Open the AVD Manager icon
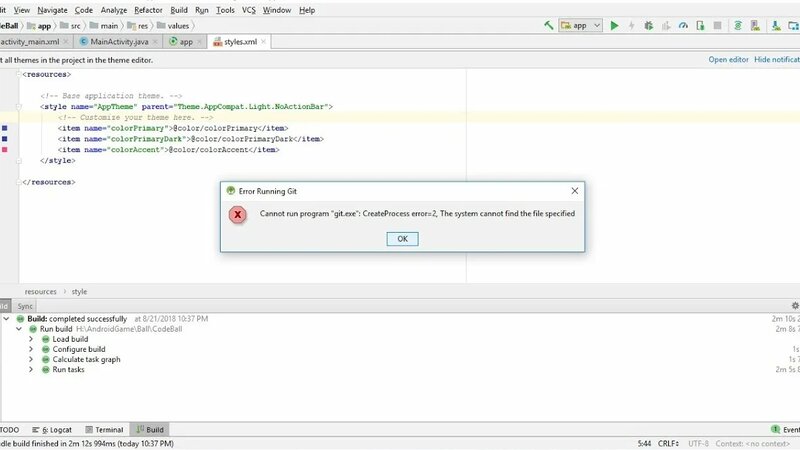The width and height of the screenshot is (800, 450). pos(755,25)
